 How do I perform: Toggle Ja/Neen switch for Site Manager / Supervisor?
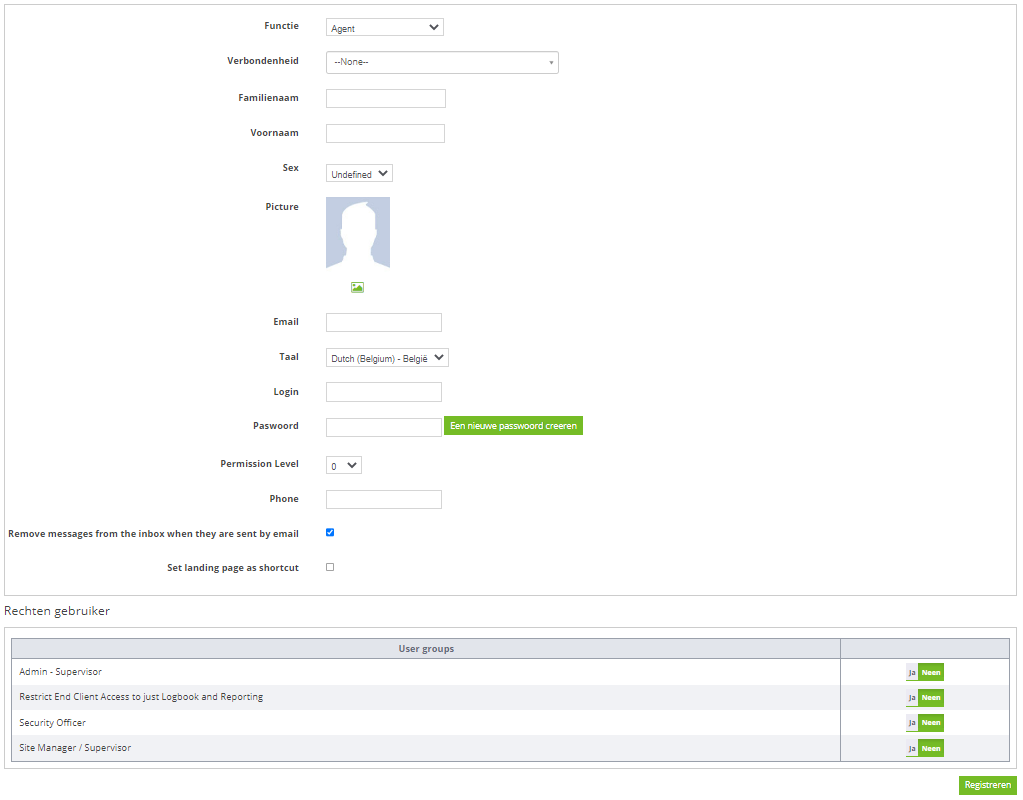click(924, 748)
